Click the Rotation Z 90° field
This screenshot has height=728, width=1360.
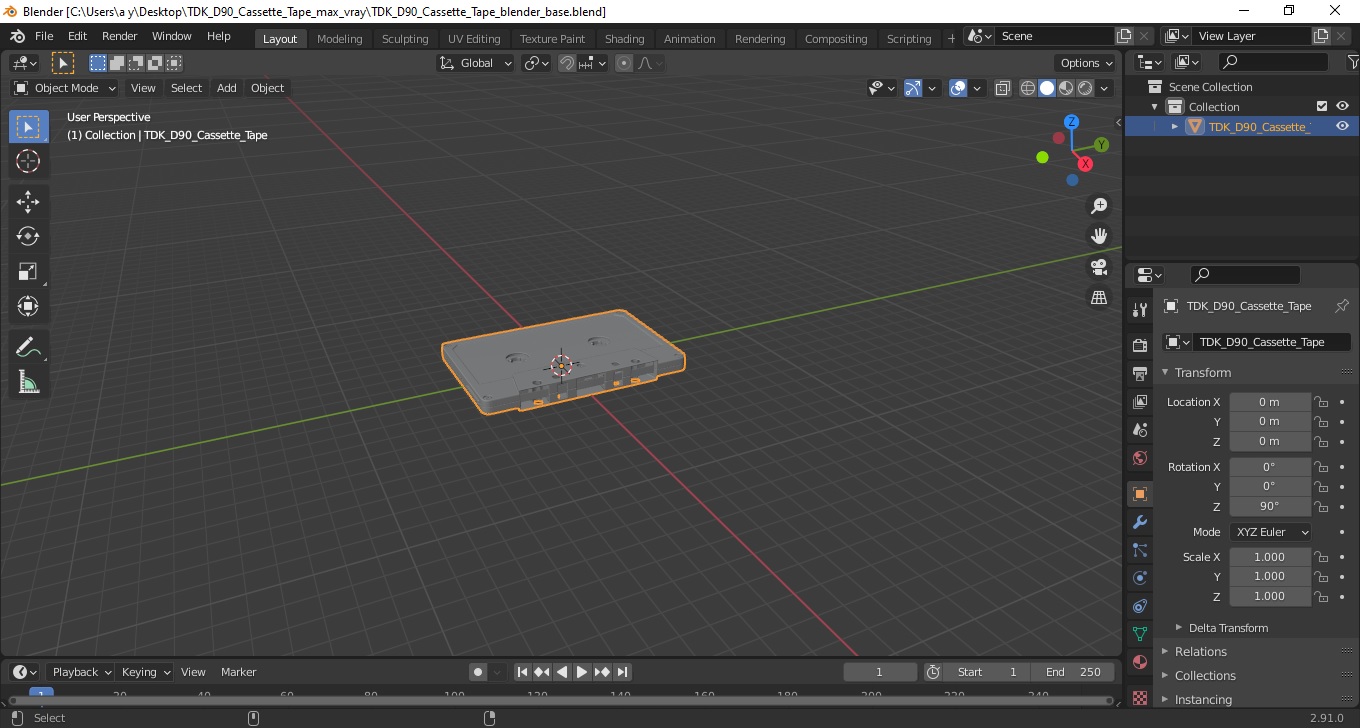(x=1270, y=506)
